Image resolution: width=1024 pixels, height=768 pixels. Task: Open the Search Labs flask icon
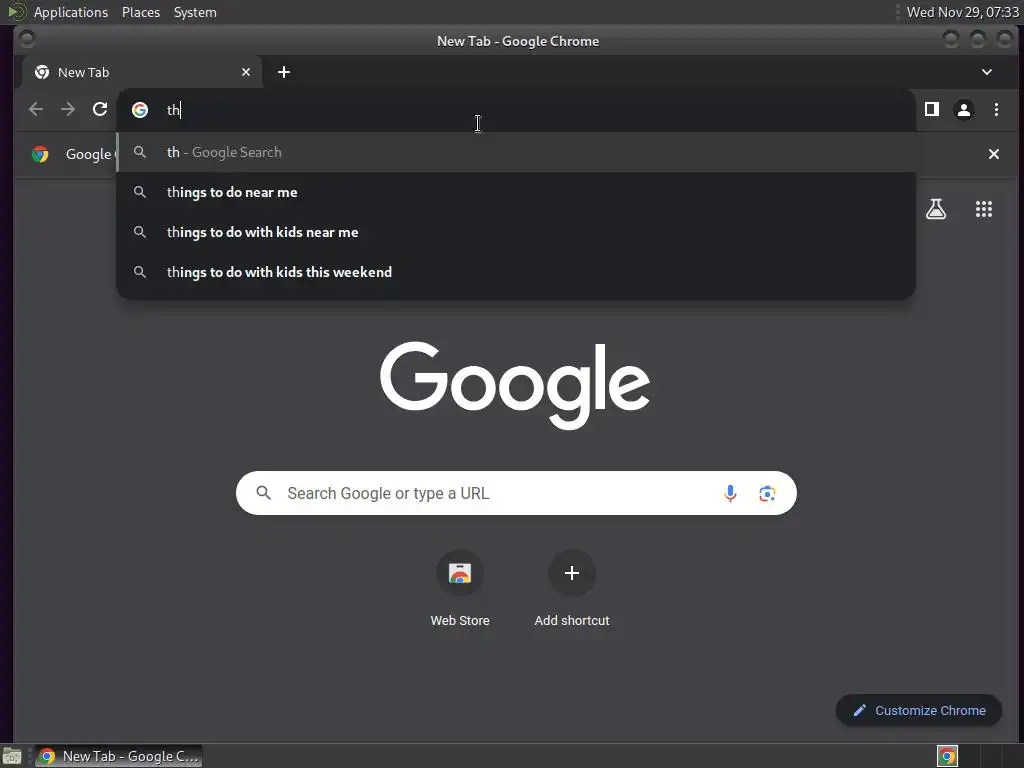pos(936,209)
